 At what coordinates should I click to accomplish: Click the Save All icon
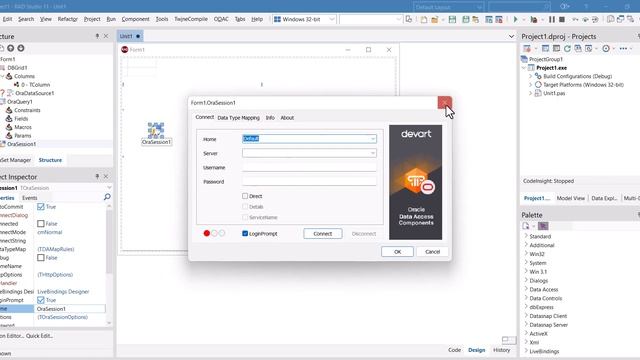pos(466,19)
